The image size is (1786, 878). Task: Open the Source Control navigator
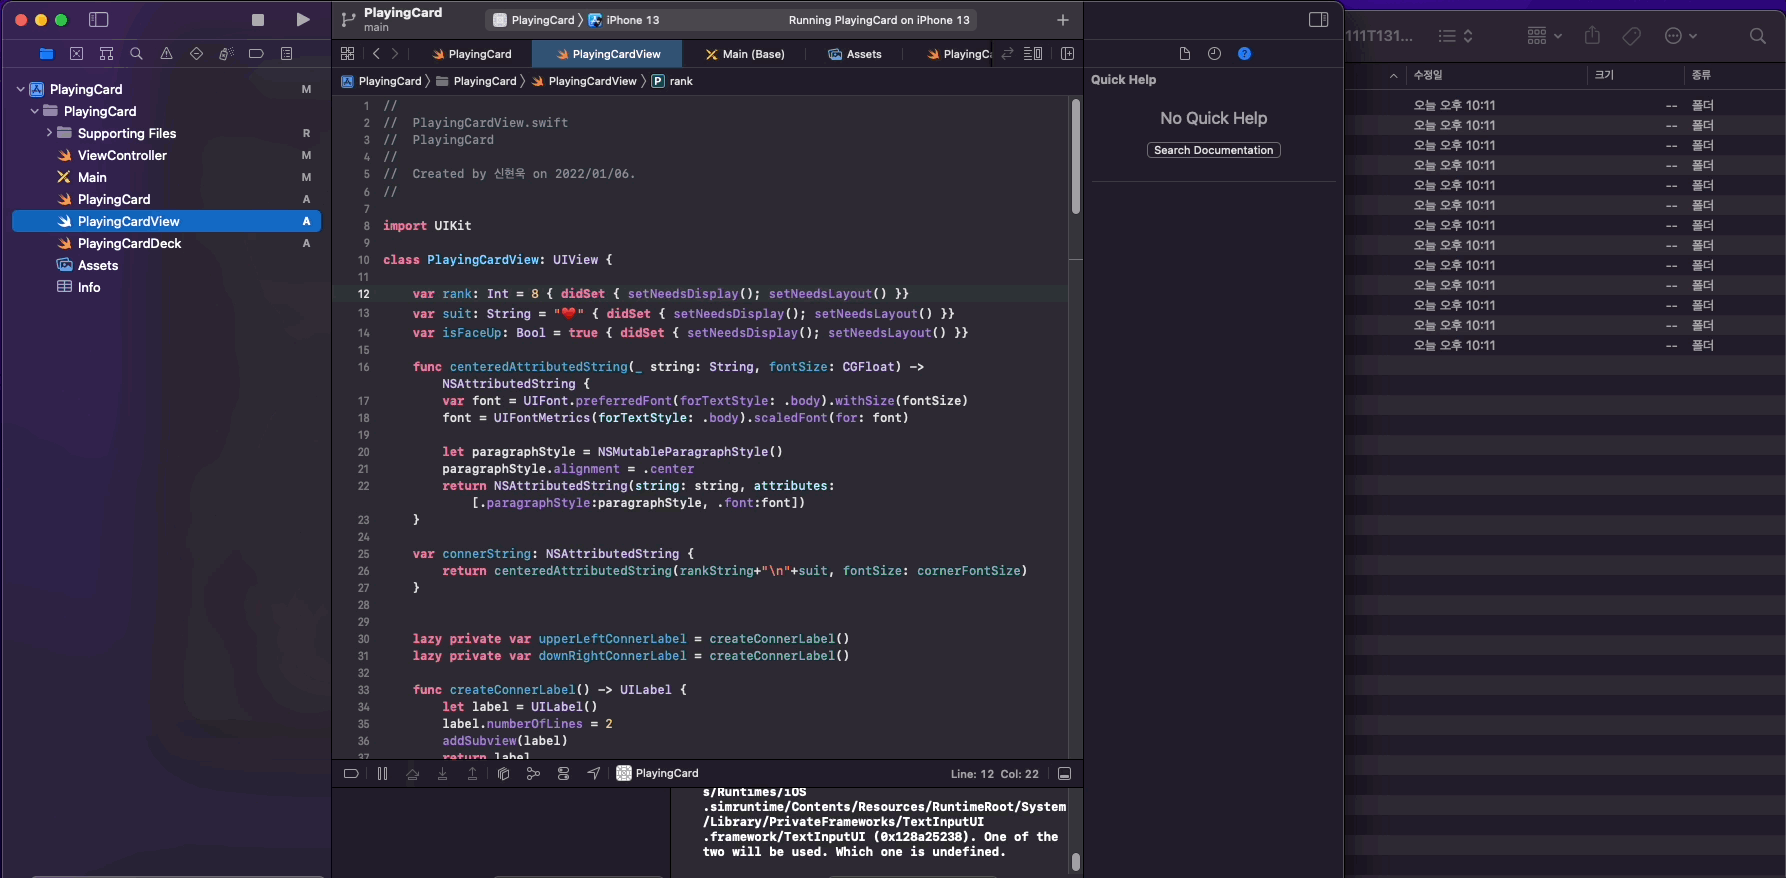coord(76,54)
